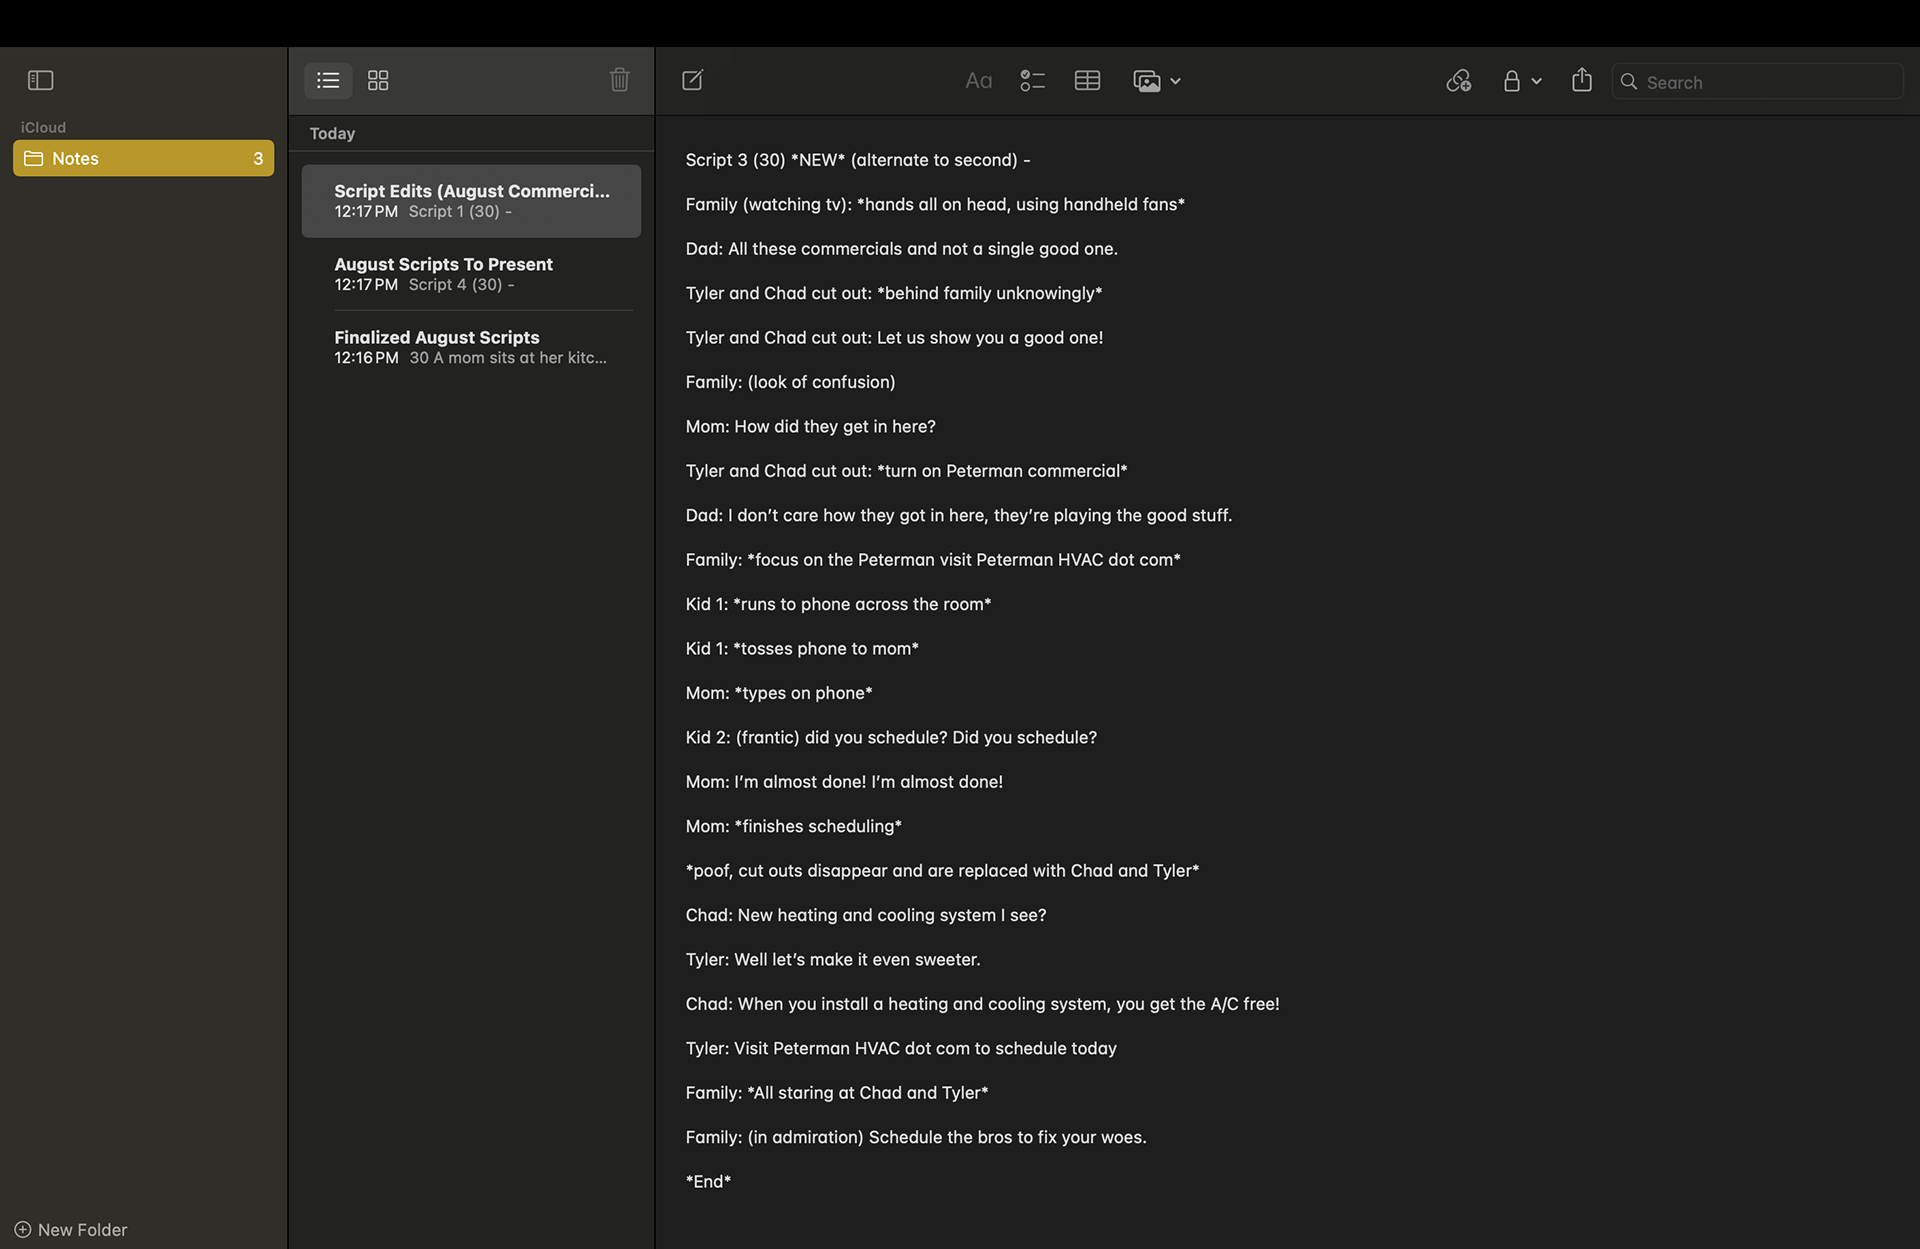Click the line 'Mom: *types on phone*'
1920x1249 pixels.
click(779, 693)
